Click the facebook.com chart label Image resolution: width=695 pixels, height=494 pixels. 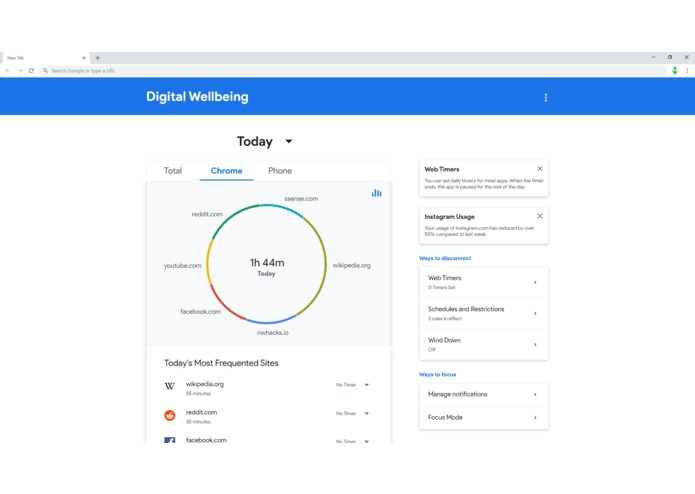(200, 311)
